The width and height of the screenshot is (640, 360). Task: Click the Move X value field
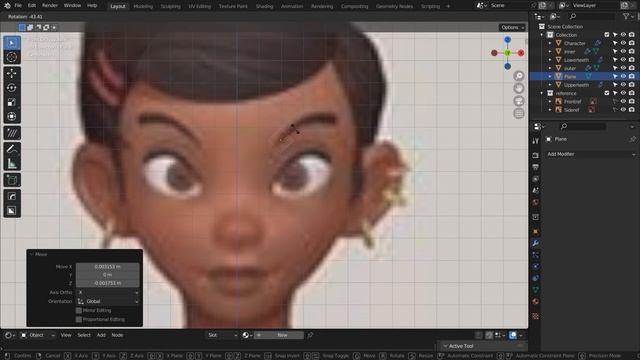click(107, 267)
